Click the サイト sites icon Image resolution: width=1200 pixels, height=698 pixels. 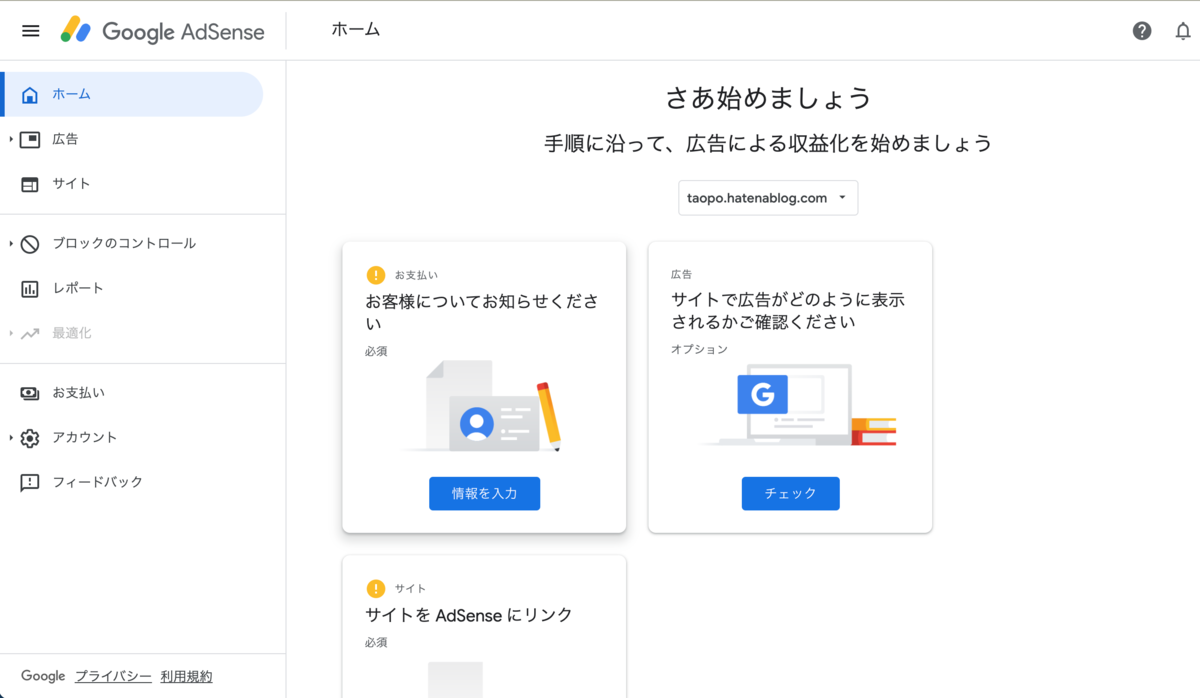coord(30,184)
